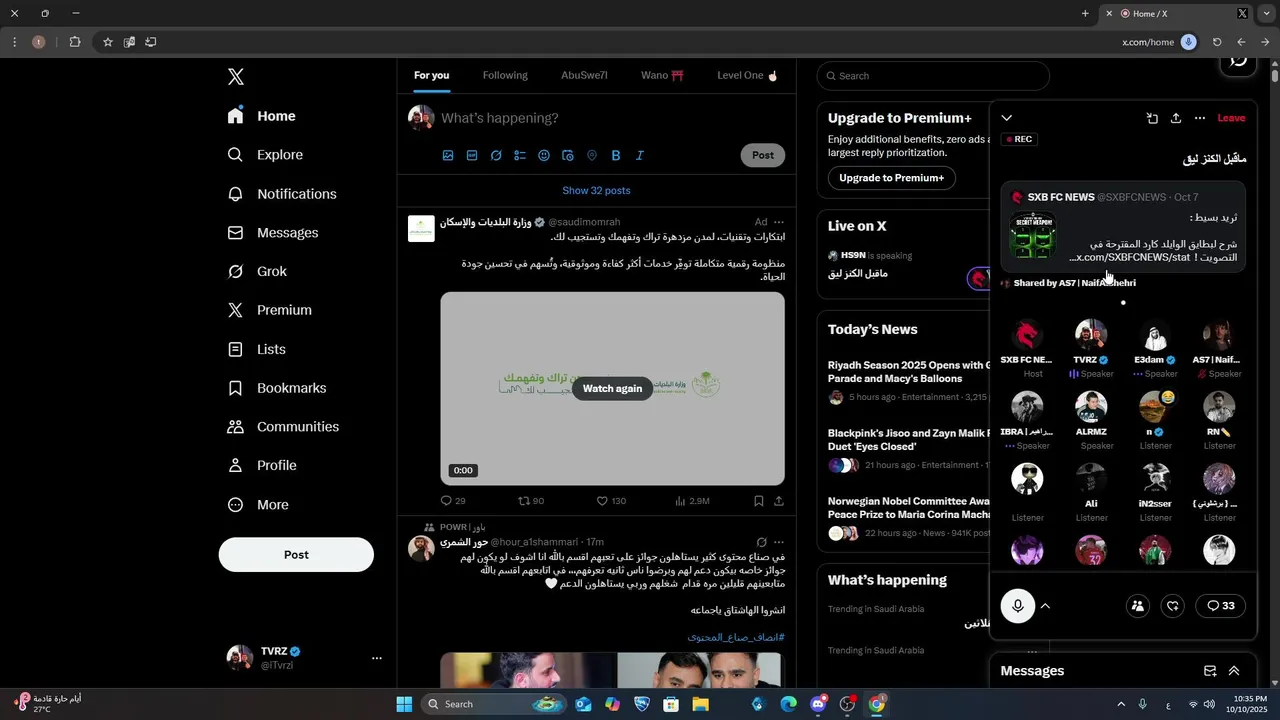The height and width of the screenshot is (720, 1280).
Task: Switch to the For you tab
Action: [432, 76]
